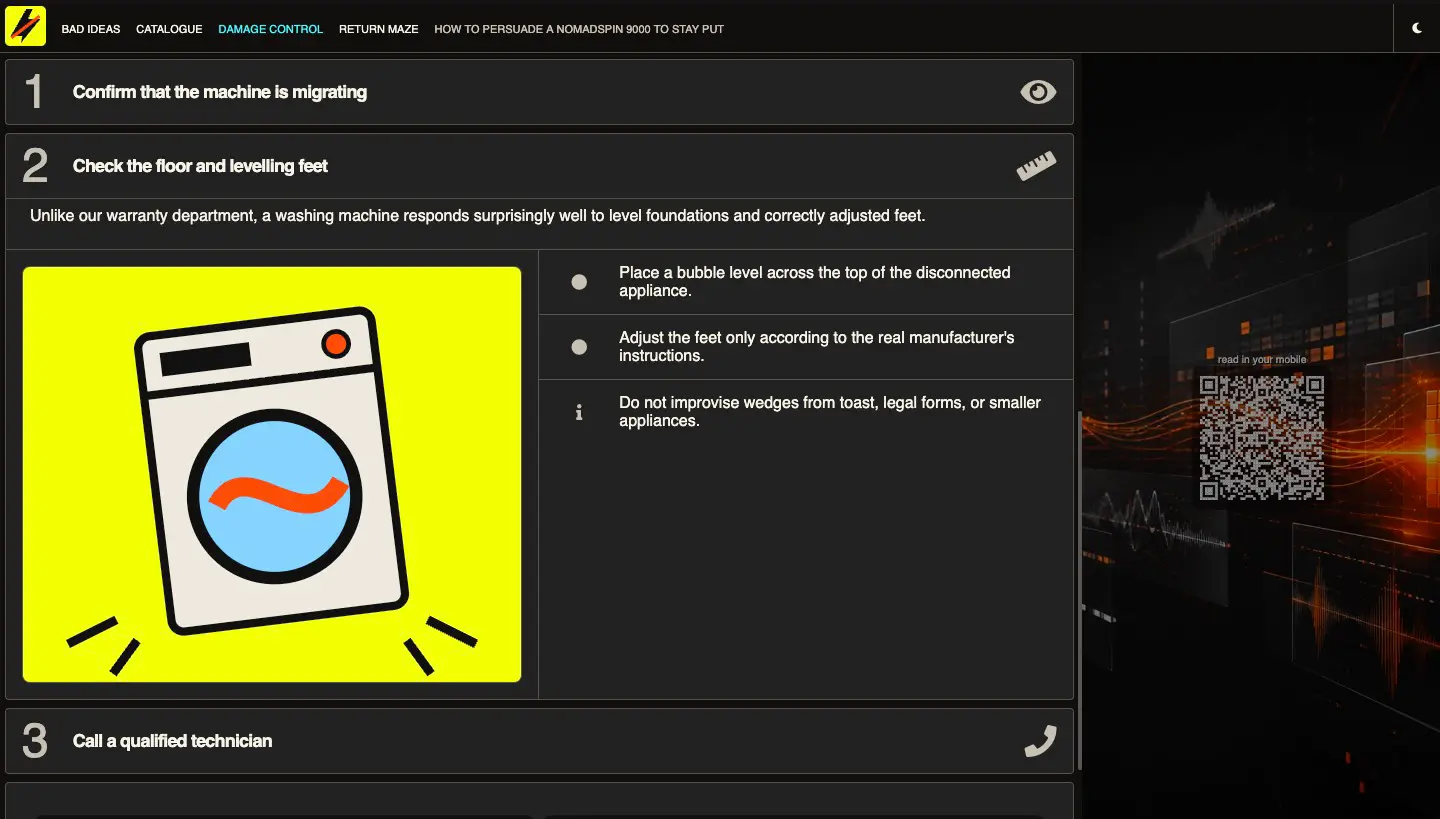Expand step 3 Call a qualified technician

(539, 741)
